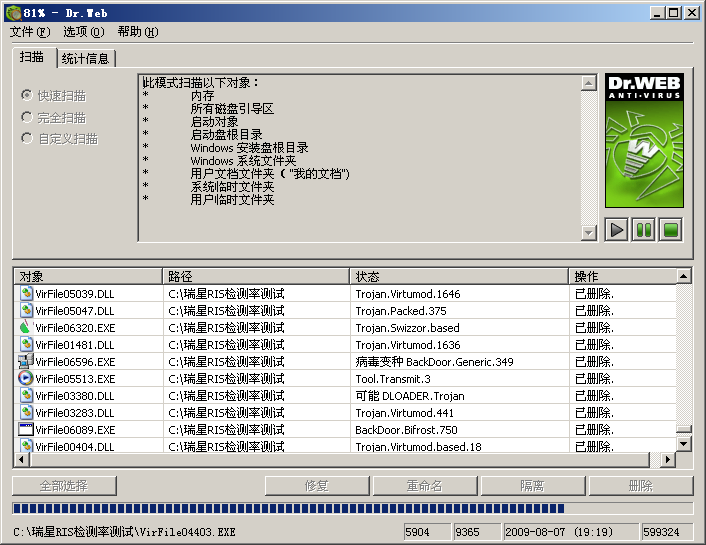The image size is (706, 545).
Task: Select the Trojan.Virtumod.441 status cell
Action: click(460, 413)
